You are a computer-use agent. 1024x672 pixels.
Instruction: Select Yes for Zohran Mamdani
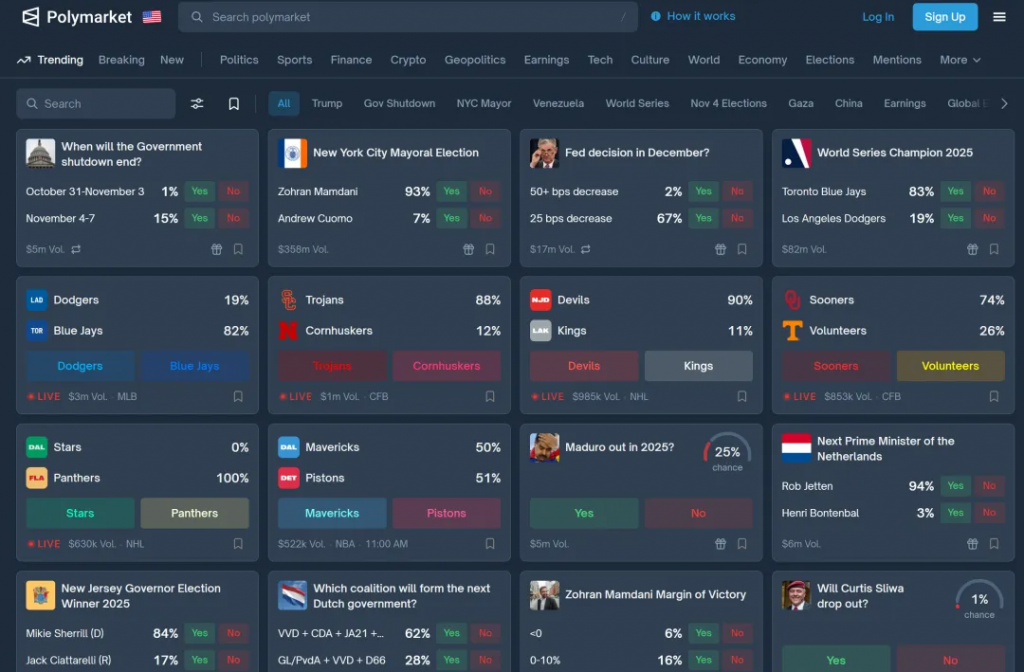pos(452,191)
